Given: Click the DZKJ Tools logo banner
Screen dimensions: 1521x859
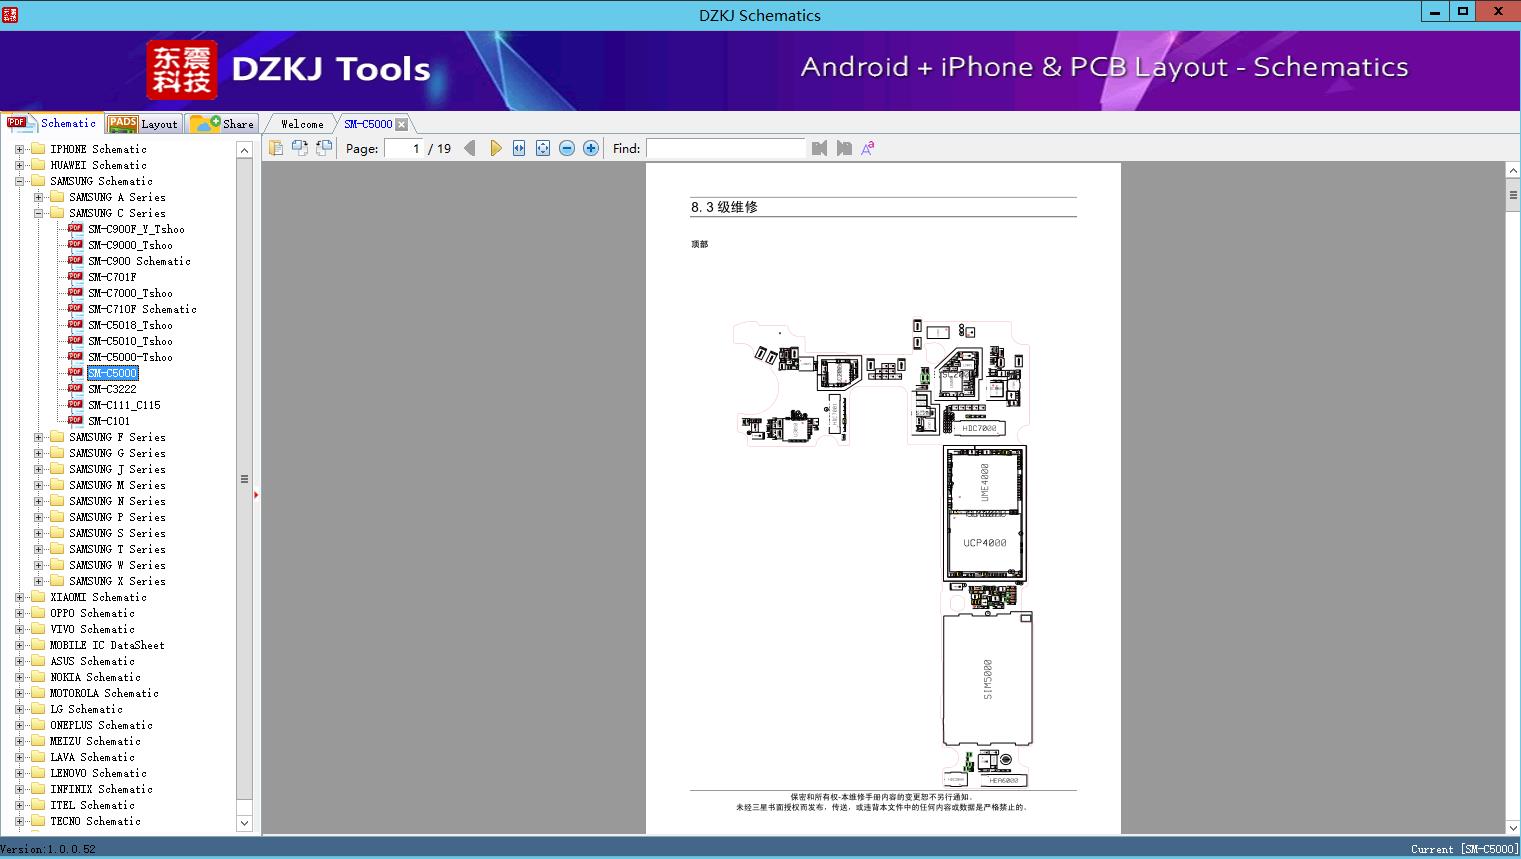Looking at the screenshot, I should 289,69.
